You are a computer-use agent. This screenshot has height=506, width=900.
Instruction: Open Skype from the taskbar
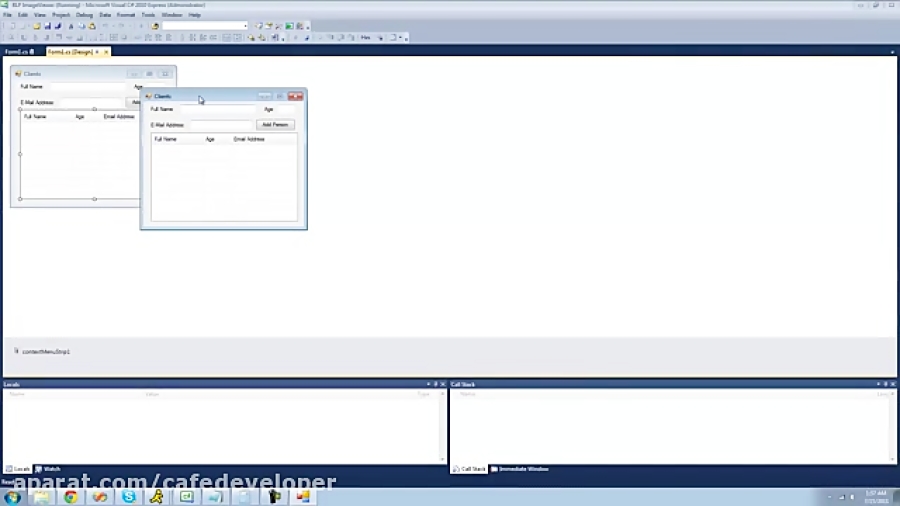(129, 497)
